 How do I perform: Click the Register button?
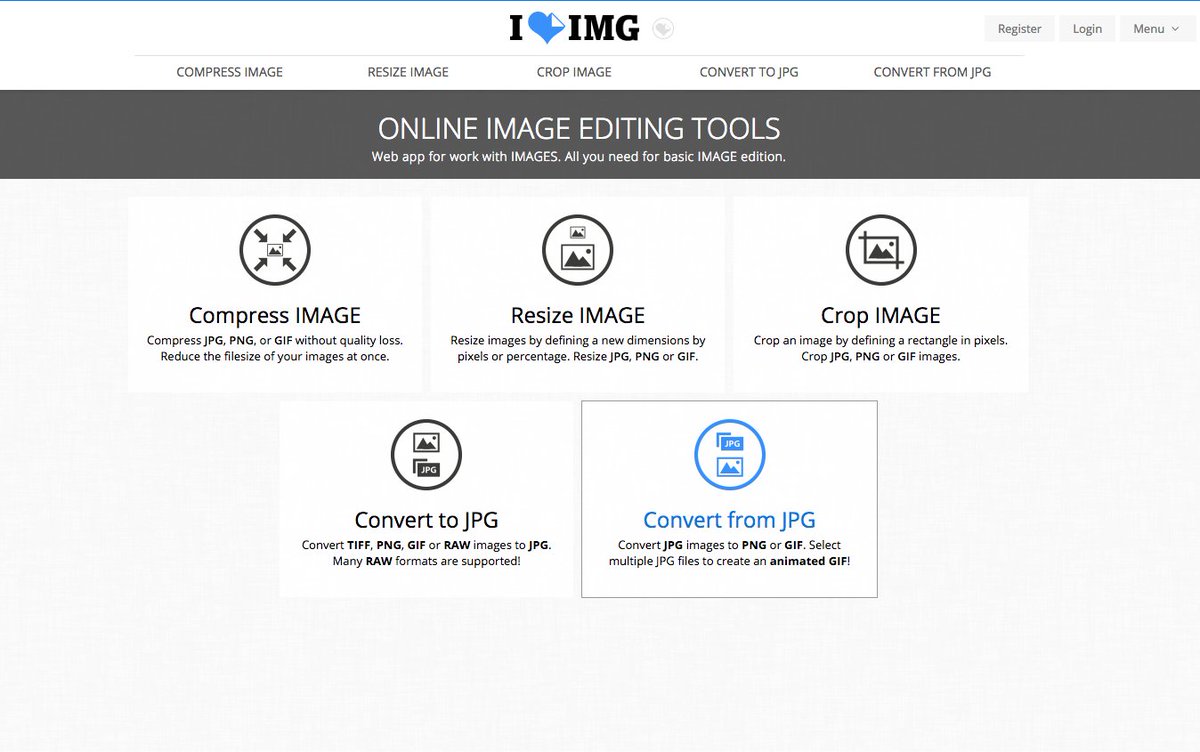[x=1019, y=29]
